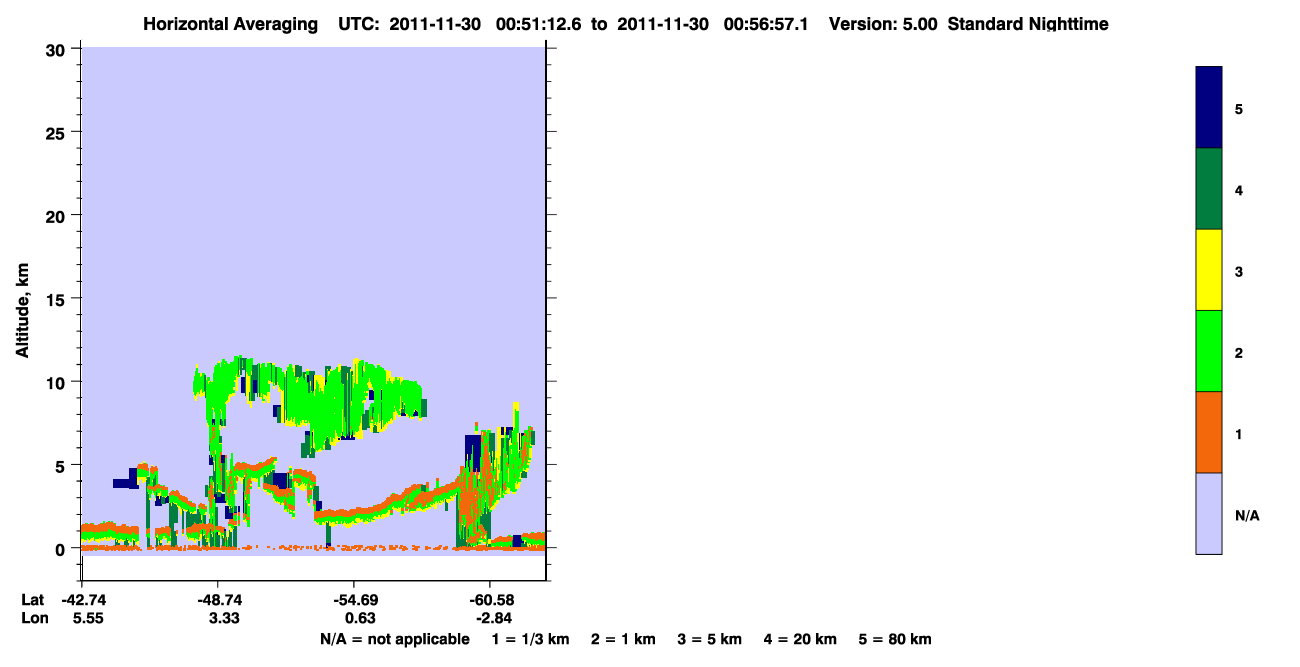Click the dark green 20 km color swatch
Image resolution: width=1300 pixels, height=667 pixels.
(x=1208, y=189)
